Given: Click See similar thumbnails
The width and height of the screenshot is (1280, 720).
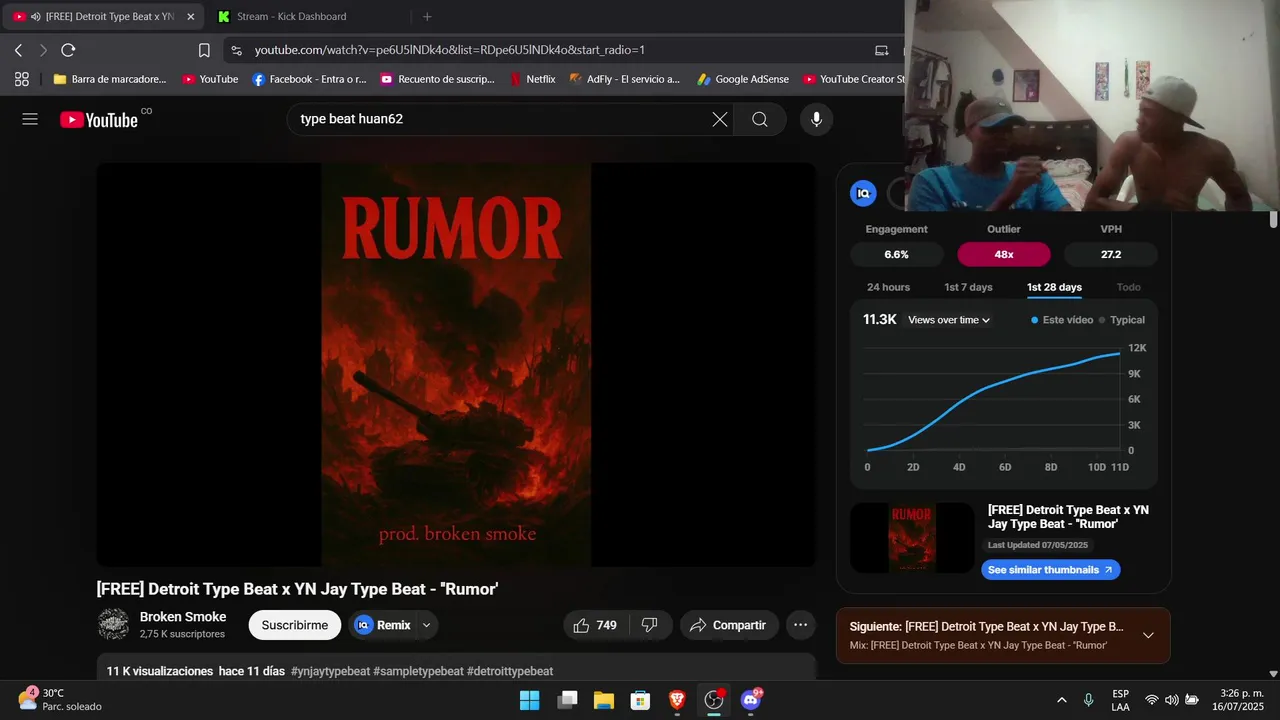Looking at the screenshot, I should point(1050,570).
